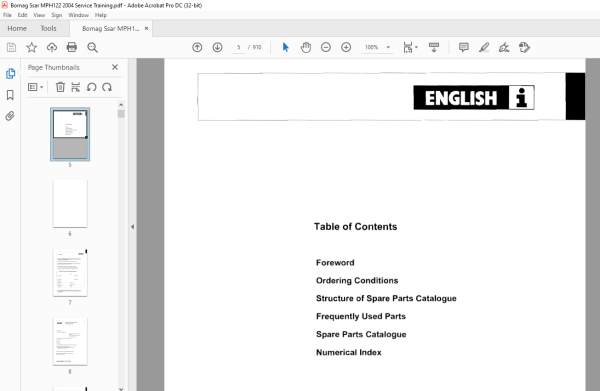Click the ENGLISH header banner
The width and height of the screenshot is (600, 391).
coord(474,98)
